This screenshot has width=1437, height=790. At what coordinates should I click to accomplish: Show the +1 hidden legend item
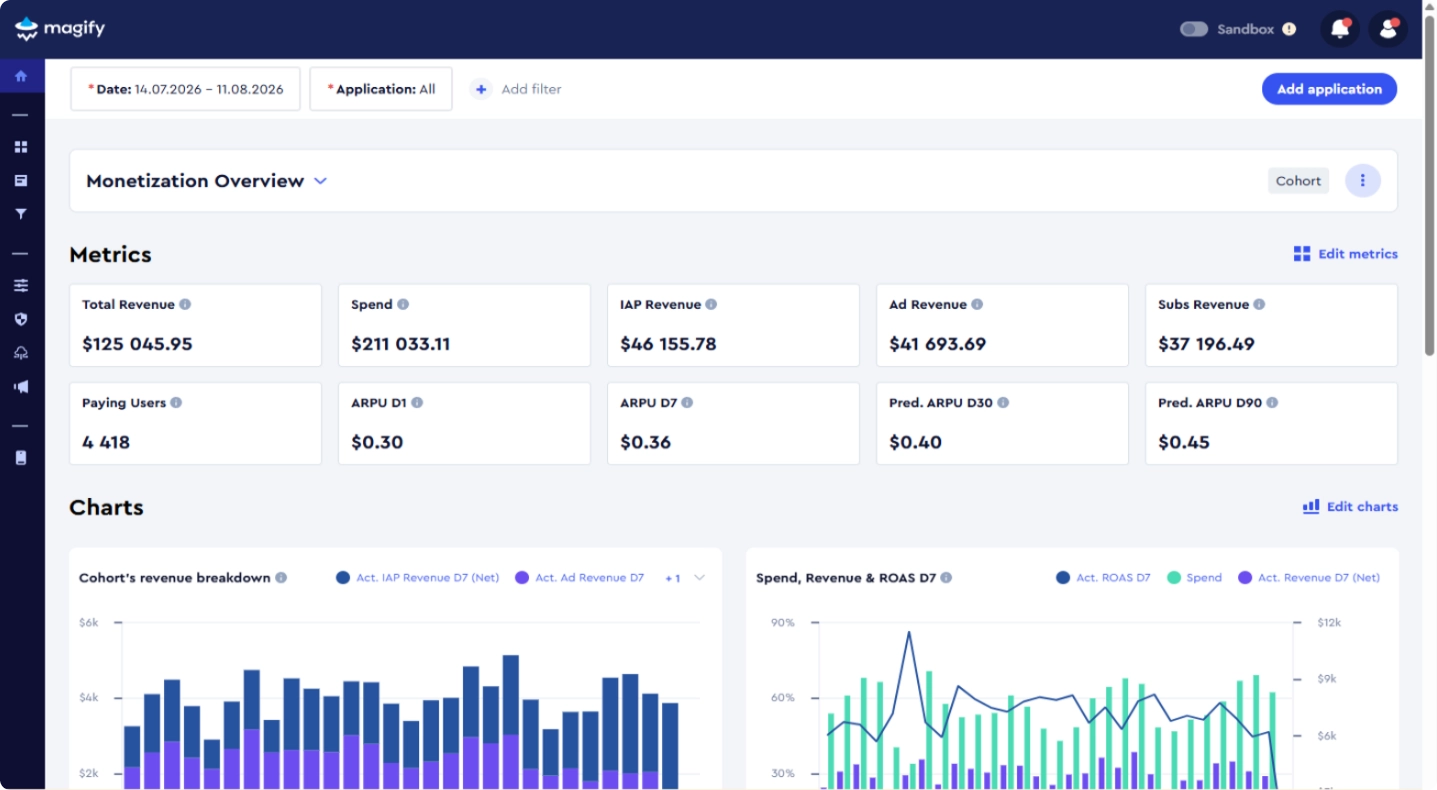(x=673, y=578)
